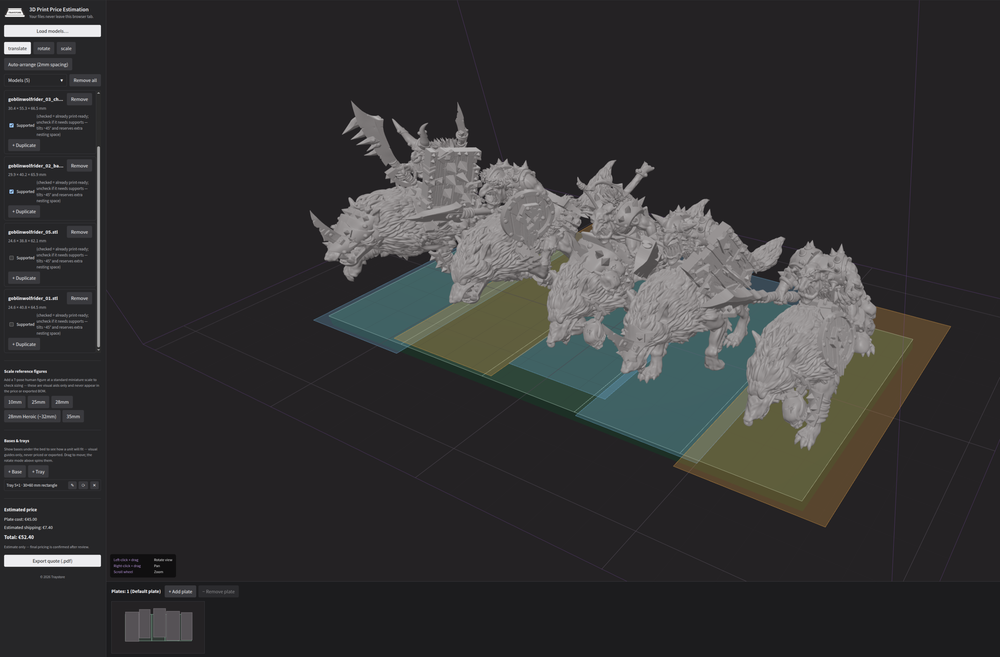Click the Load models button
This screenshot has height=657, width=1000.
pyautogui.click(x=52, y=31)
